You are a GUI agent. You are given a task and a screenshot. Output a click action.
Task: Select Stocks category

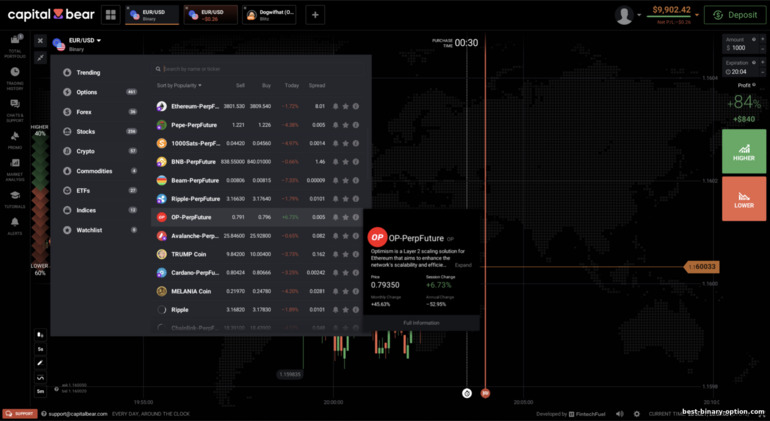click(101, 132)
